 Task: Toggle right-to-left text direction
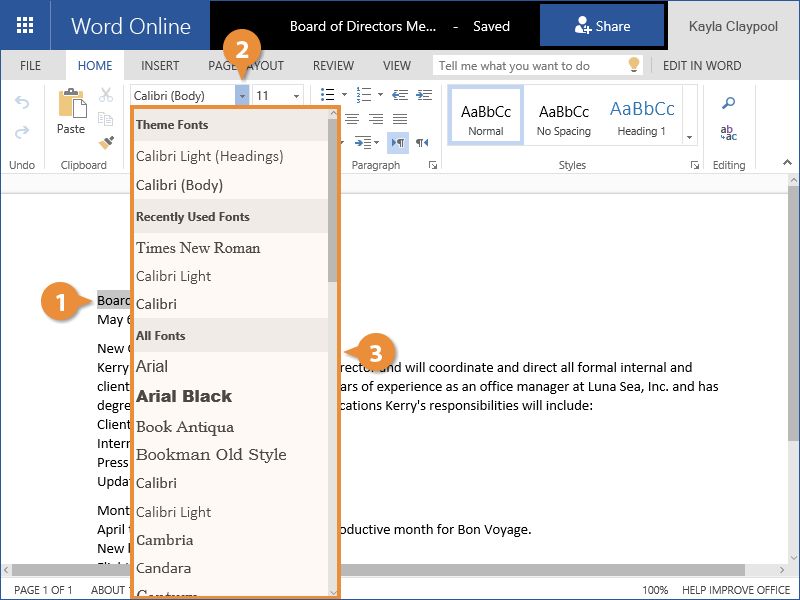tap(423, 143)
